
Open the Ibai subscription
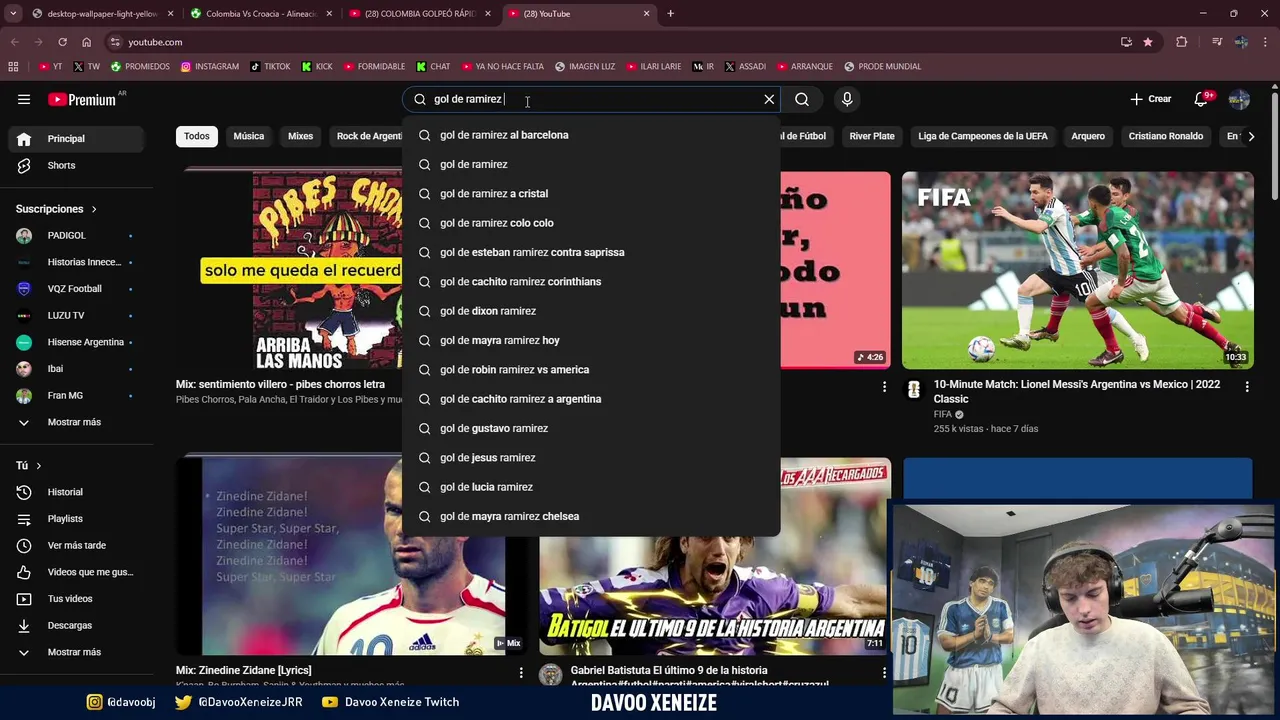(x=76, y=368)
